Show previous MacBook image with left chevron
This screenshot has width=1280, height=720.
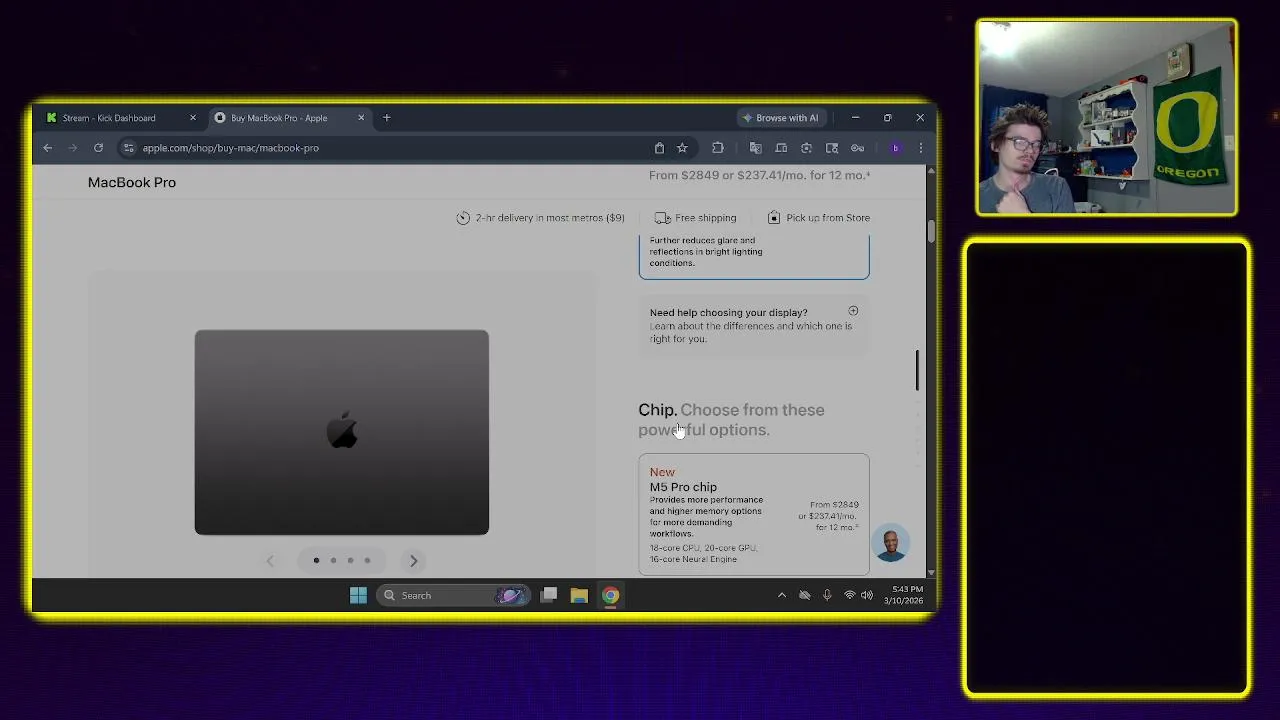pos(270,561)
